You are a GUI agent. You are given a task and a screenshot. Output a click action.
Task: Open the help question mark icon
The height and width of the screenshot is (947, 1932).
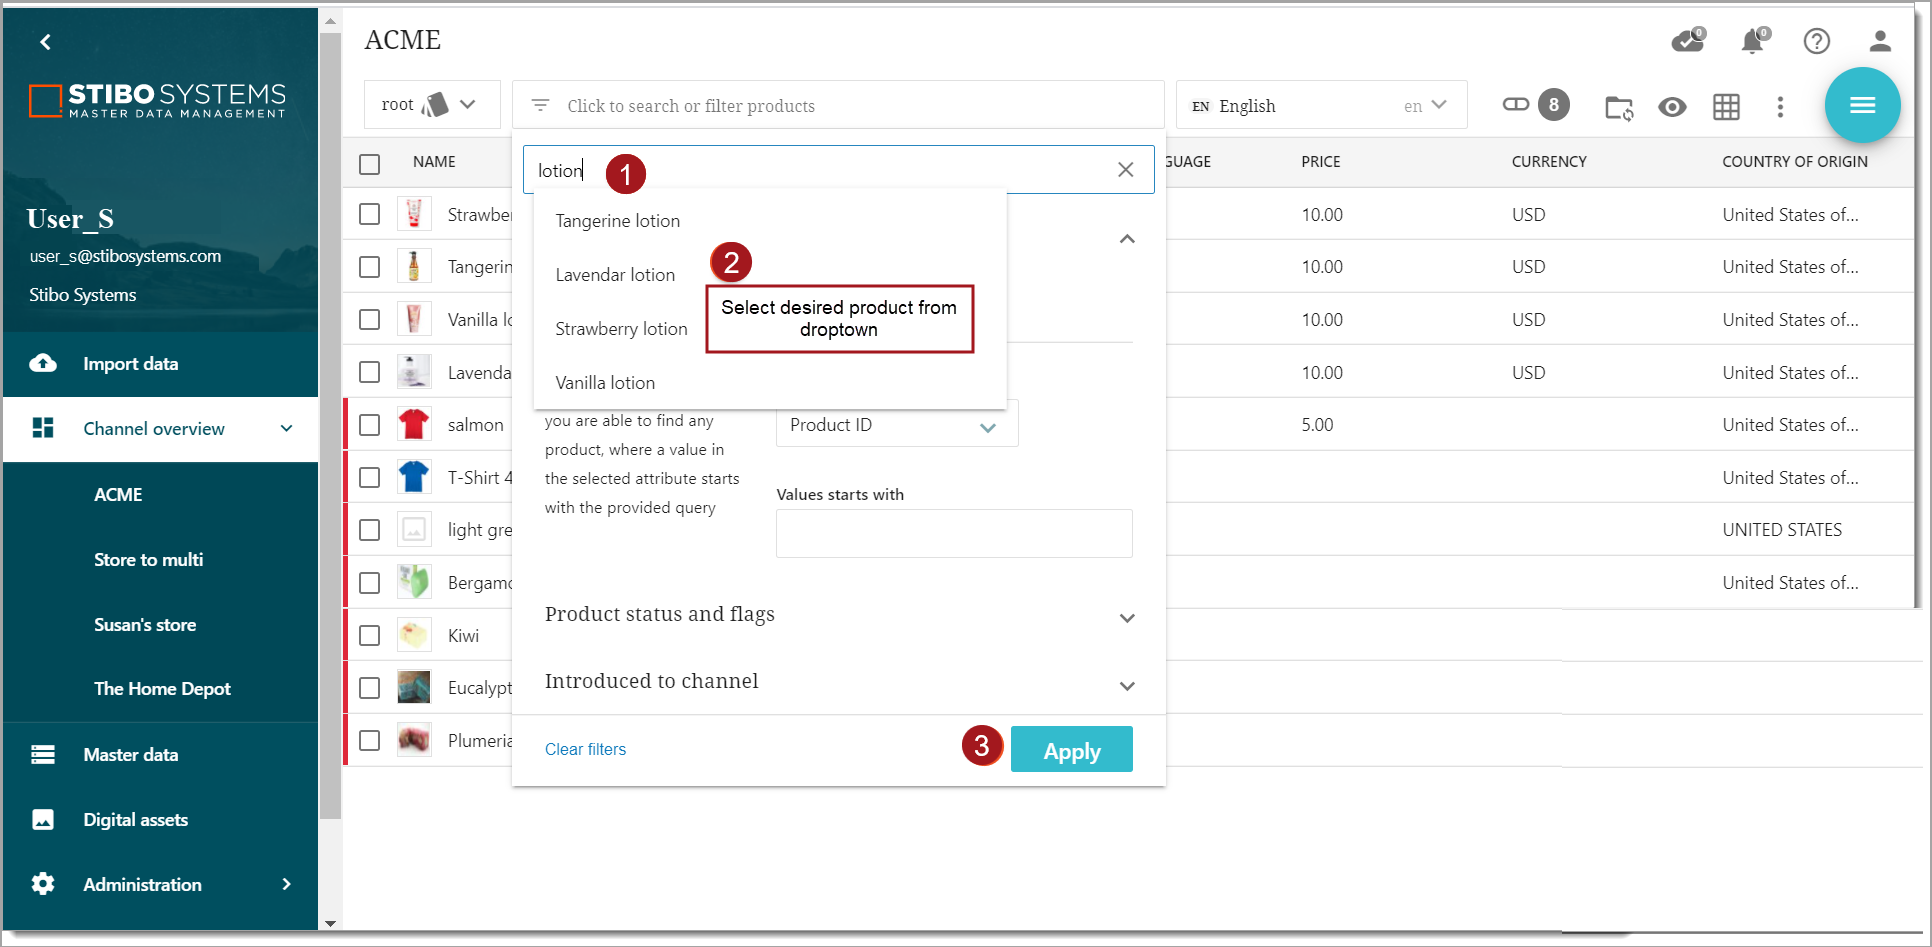1816,41
